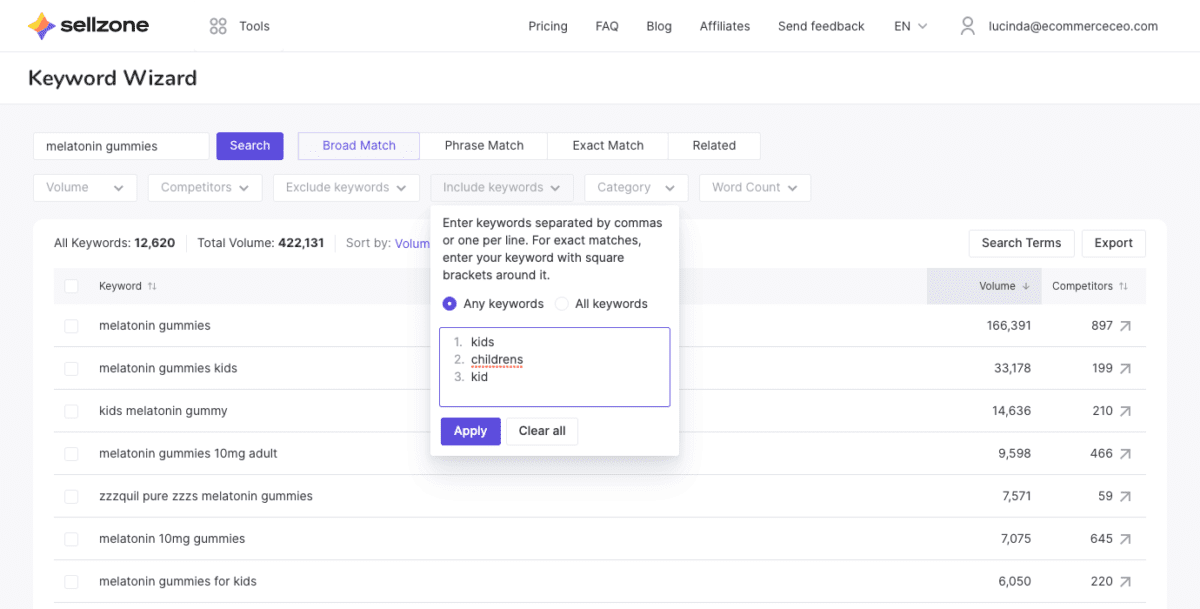Check the box for melatonin 10mg gummies
The width and height of the screenshot is (1200, 609).
pyautogui.click(x=71, y=539)
